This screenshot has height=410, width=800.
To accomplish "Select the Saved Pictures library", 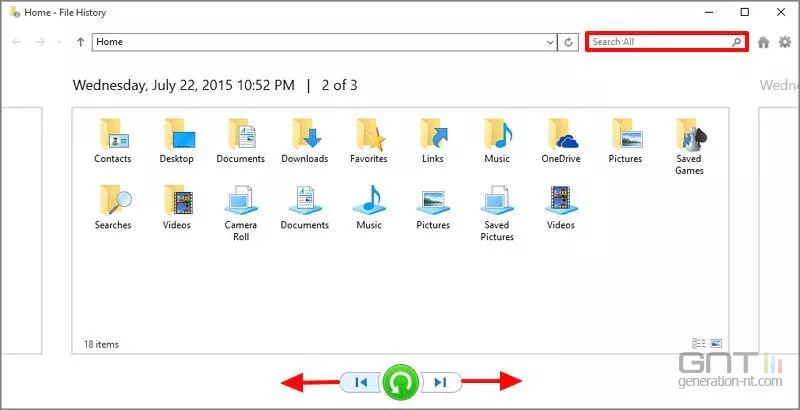I will click(497, 213).
